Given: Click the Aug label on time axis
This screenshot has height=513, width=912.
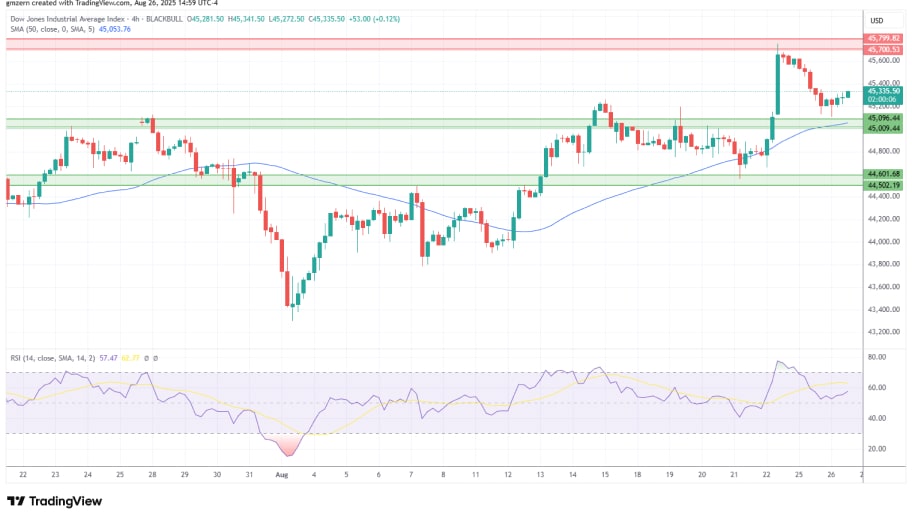Looking at the screenshot, I should tap(282, 475).
